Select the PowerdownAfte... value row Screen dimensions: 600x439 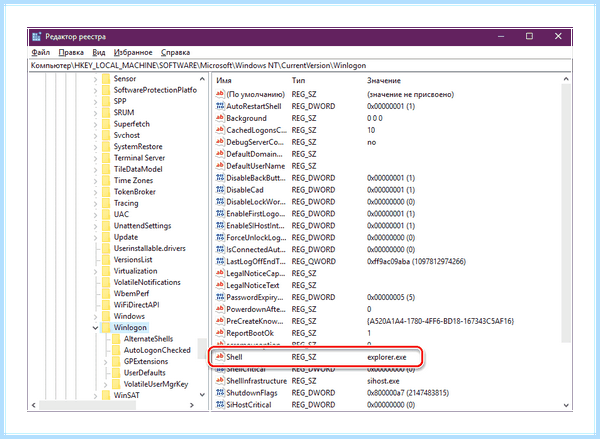point(386,309)
